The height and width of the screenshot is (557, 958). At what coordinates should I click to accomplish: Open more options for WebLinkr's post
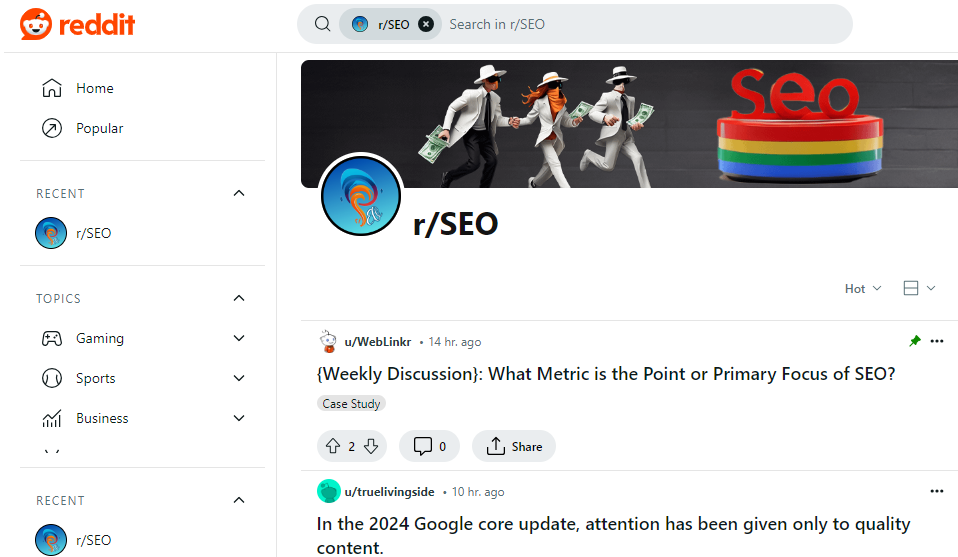[x=936, y=341]
